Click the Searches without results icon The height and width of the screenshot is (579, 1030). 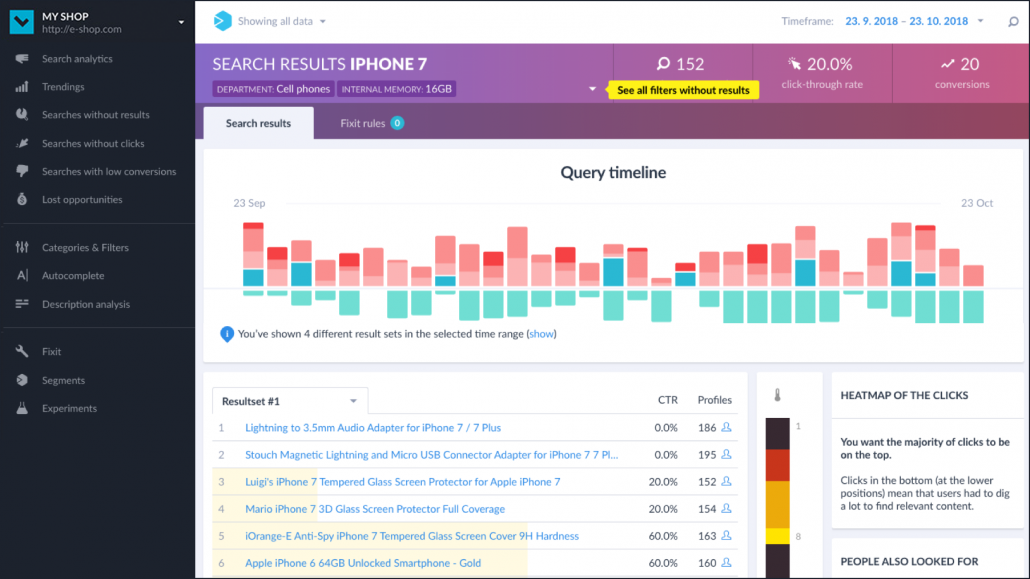pyautogui.click(x=22, y=114)
